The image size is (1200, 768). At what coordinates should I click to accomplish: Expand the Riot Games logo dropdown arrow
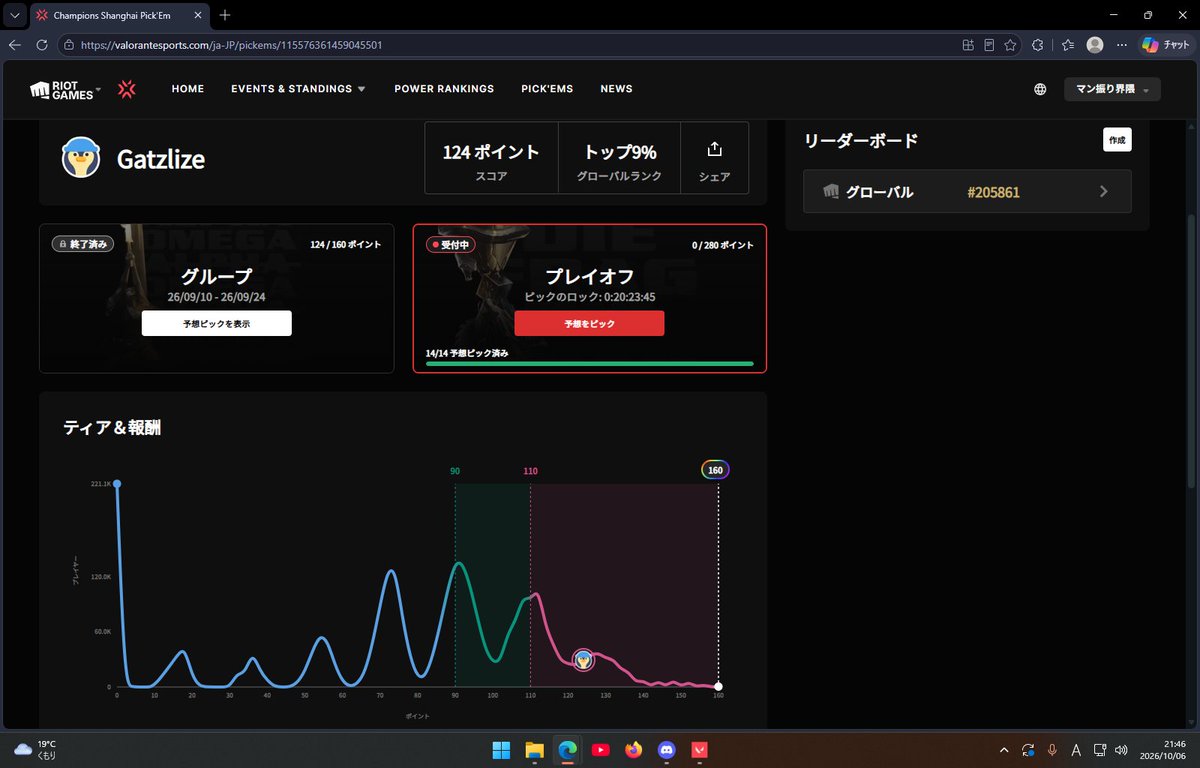[98, 91]
